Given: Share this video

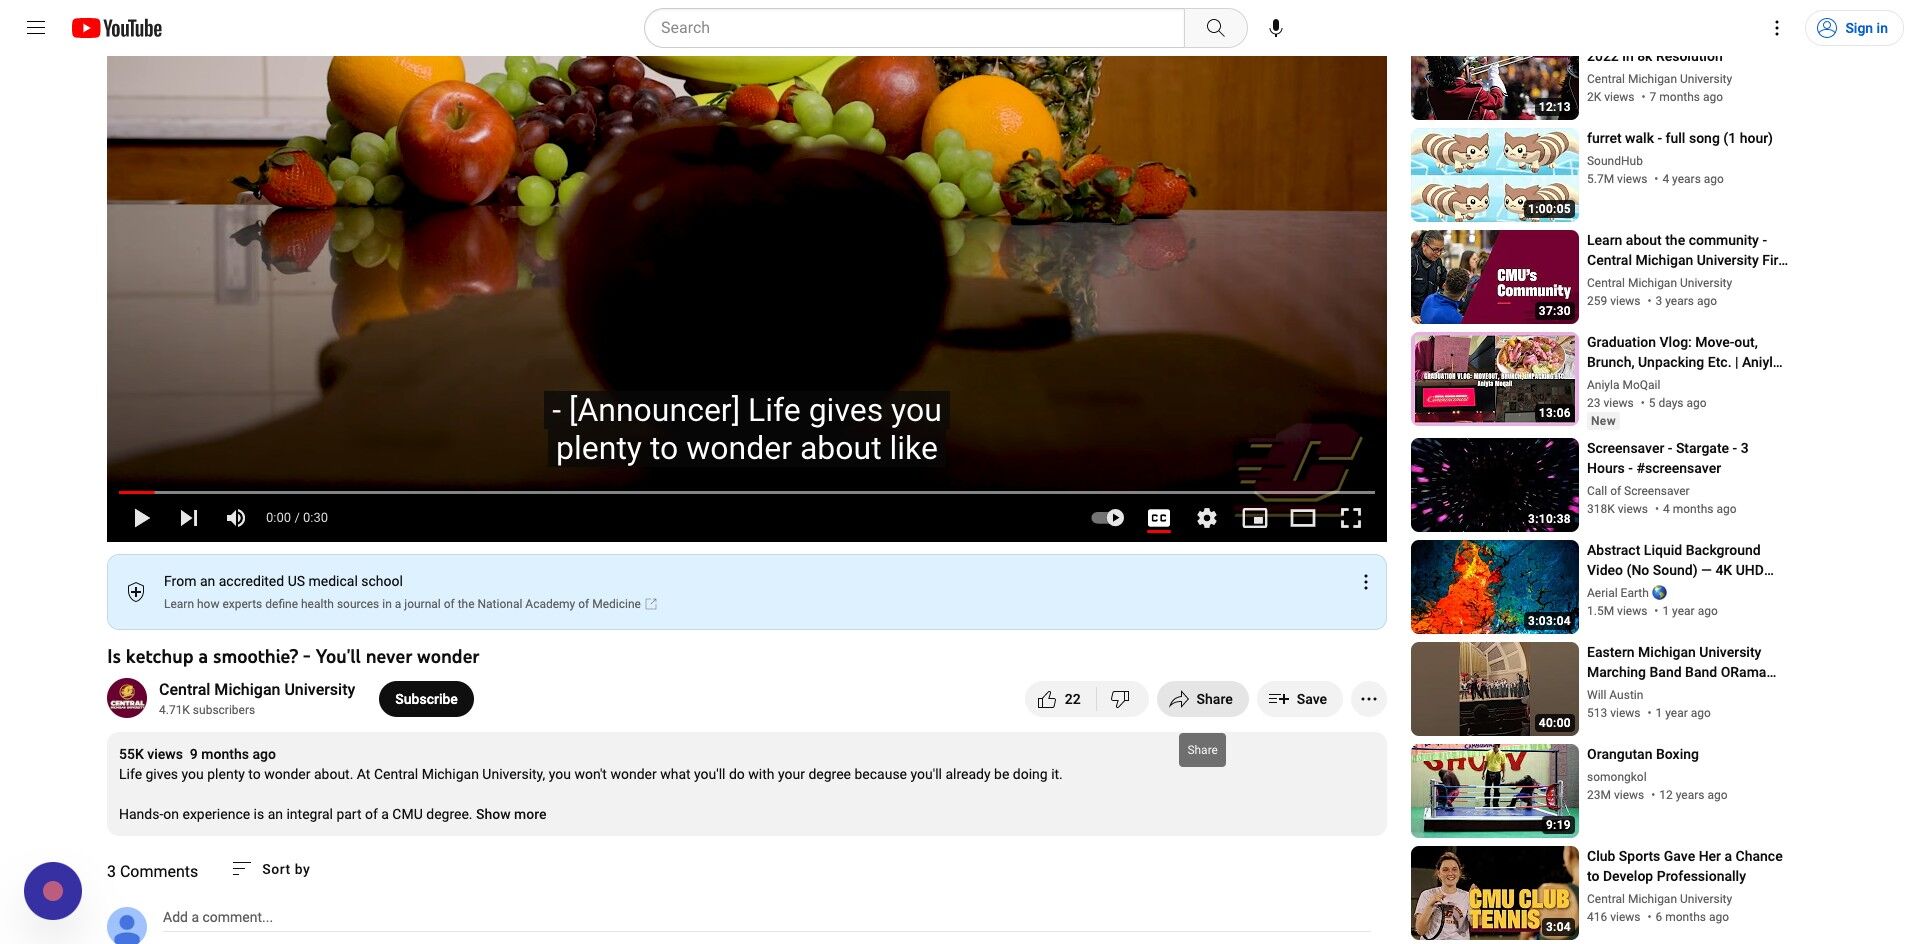Looking at the screenshot, I should (1202, 699).
